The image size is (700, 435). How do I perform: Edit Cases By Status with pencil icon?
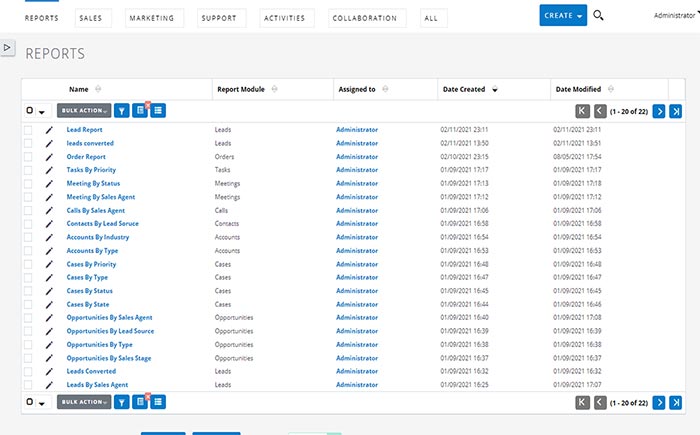point(49,291)
